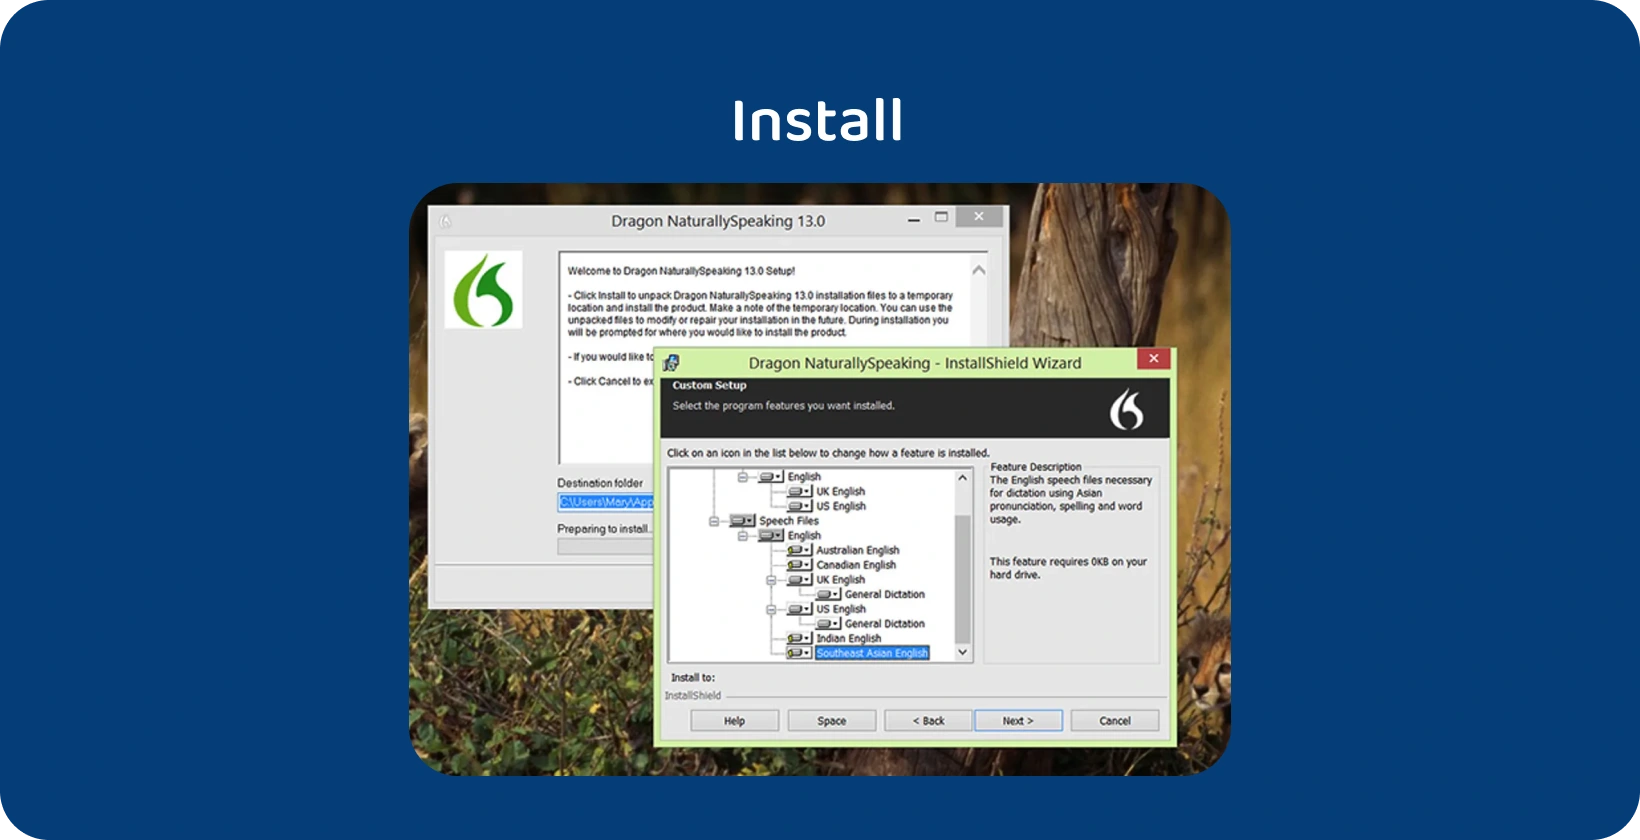This screenshot has width=1640, height=840.
Task: Open install-state icon next to Speech Files
Action: click(x=742, y=521)
